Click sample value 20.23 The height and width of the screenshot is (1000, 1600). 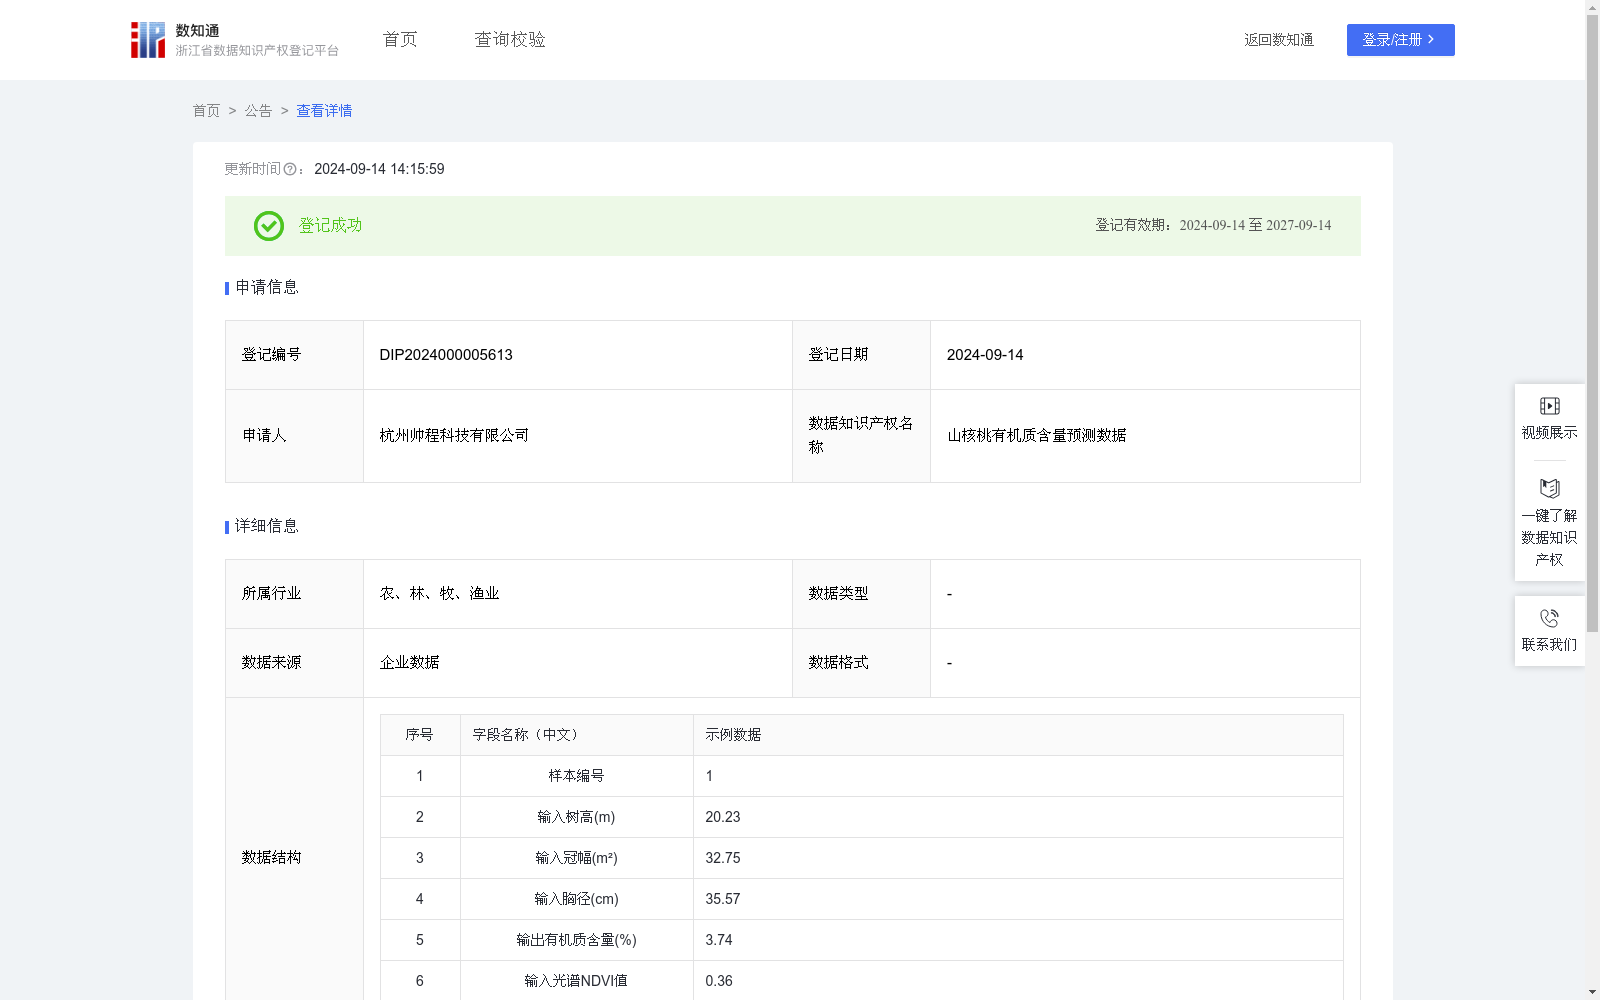(723, 817)
